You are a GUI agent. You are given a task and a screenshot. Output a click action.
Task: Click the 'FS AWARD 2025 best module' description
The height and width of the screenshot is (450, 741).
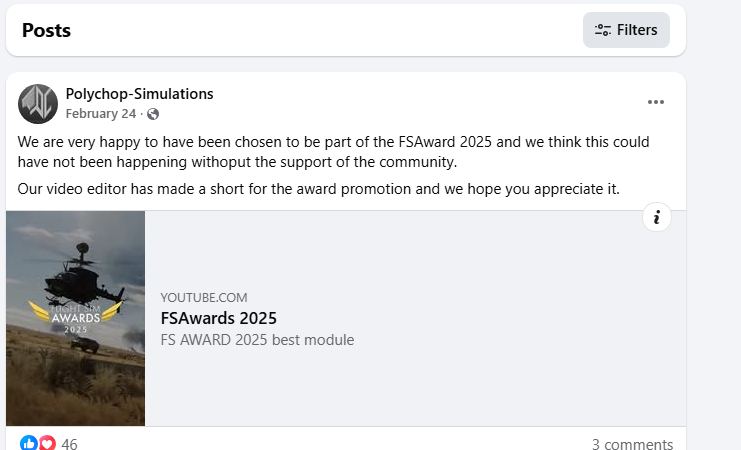click(257, 340)
